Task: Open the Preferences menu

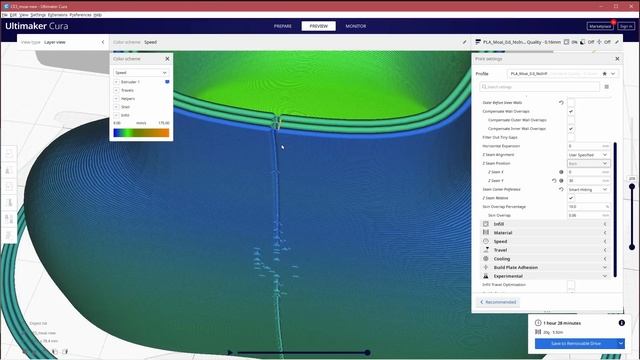Action: click(80, 15)
